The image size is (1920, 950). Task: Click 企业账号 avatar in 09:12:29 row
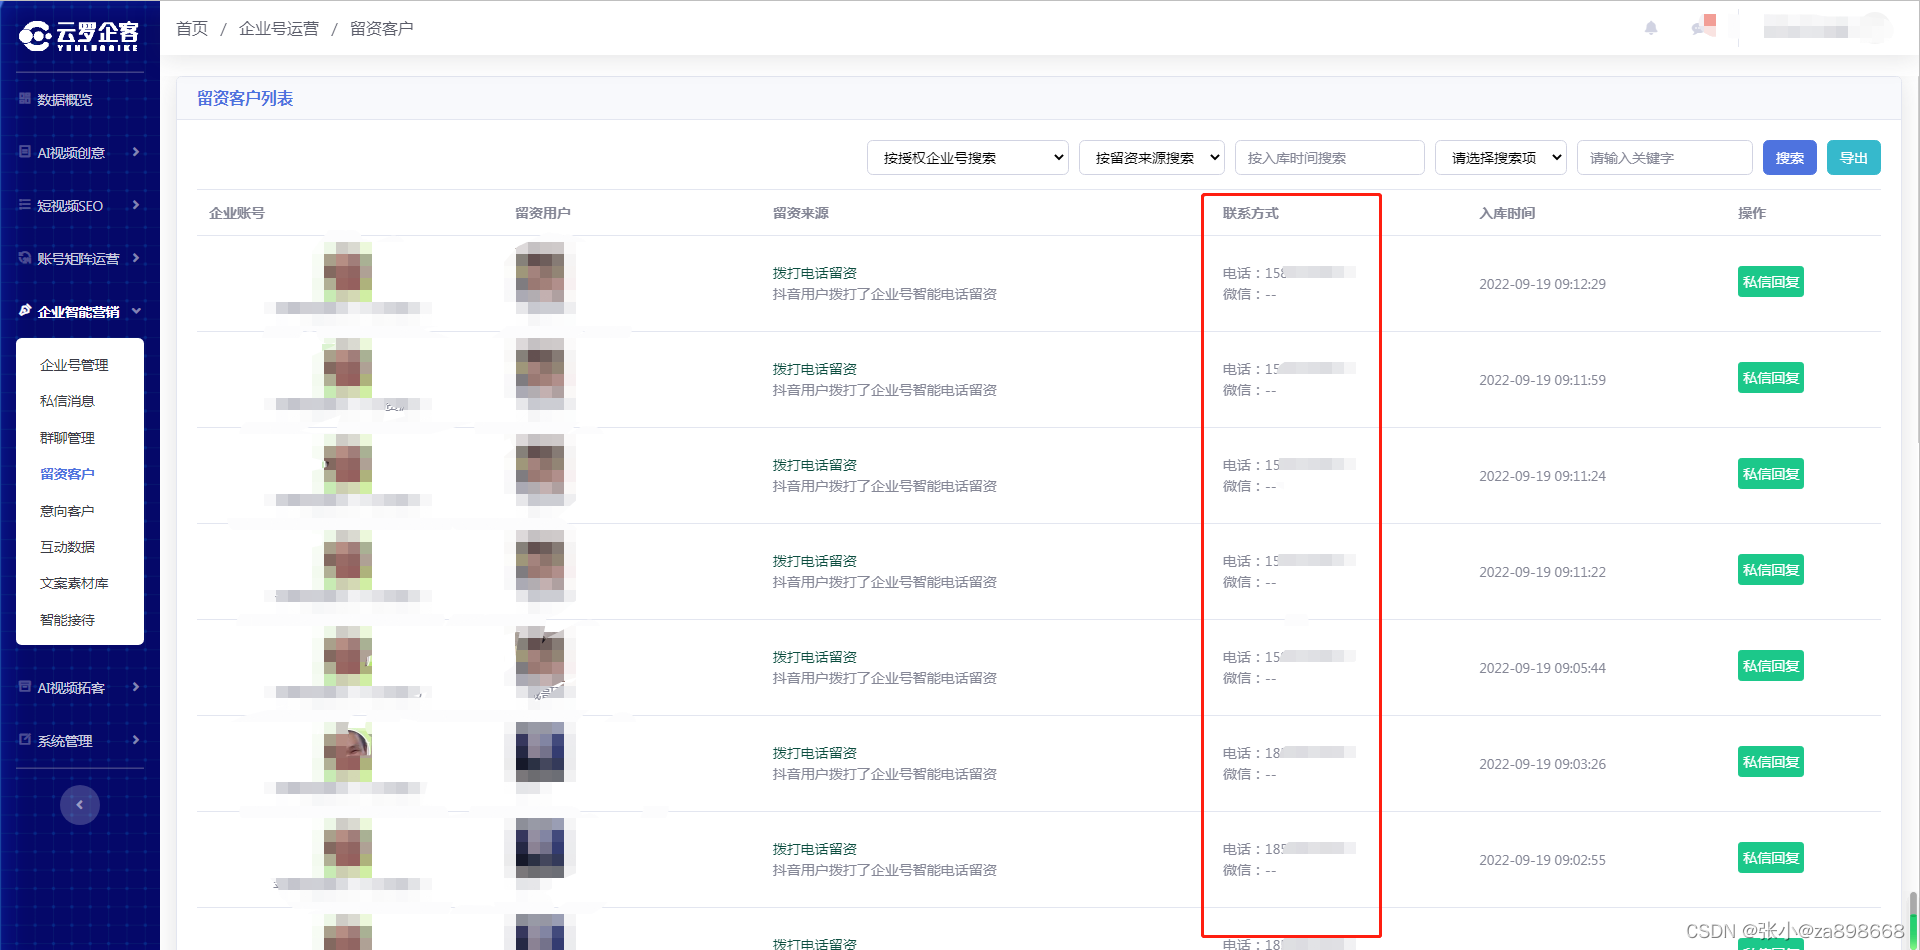pyautogui.click(x=347, y=272)
